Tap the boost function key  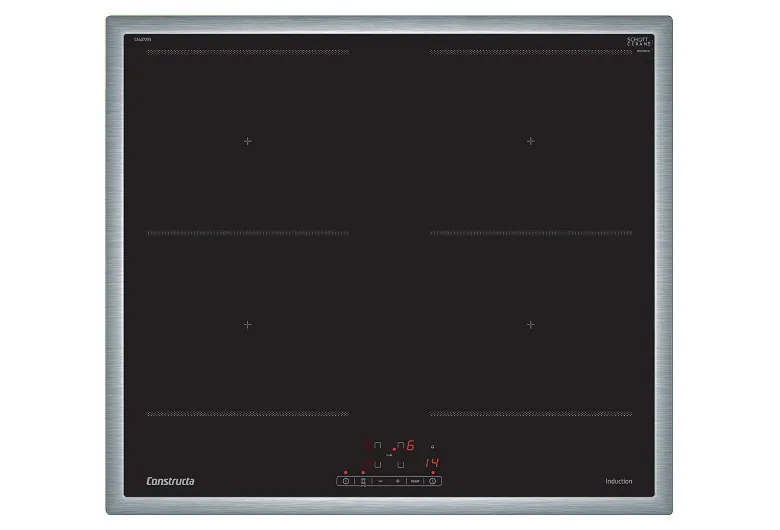[415, 481]
